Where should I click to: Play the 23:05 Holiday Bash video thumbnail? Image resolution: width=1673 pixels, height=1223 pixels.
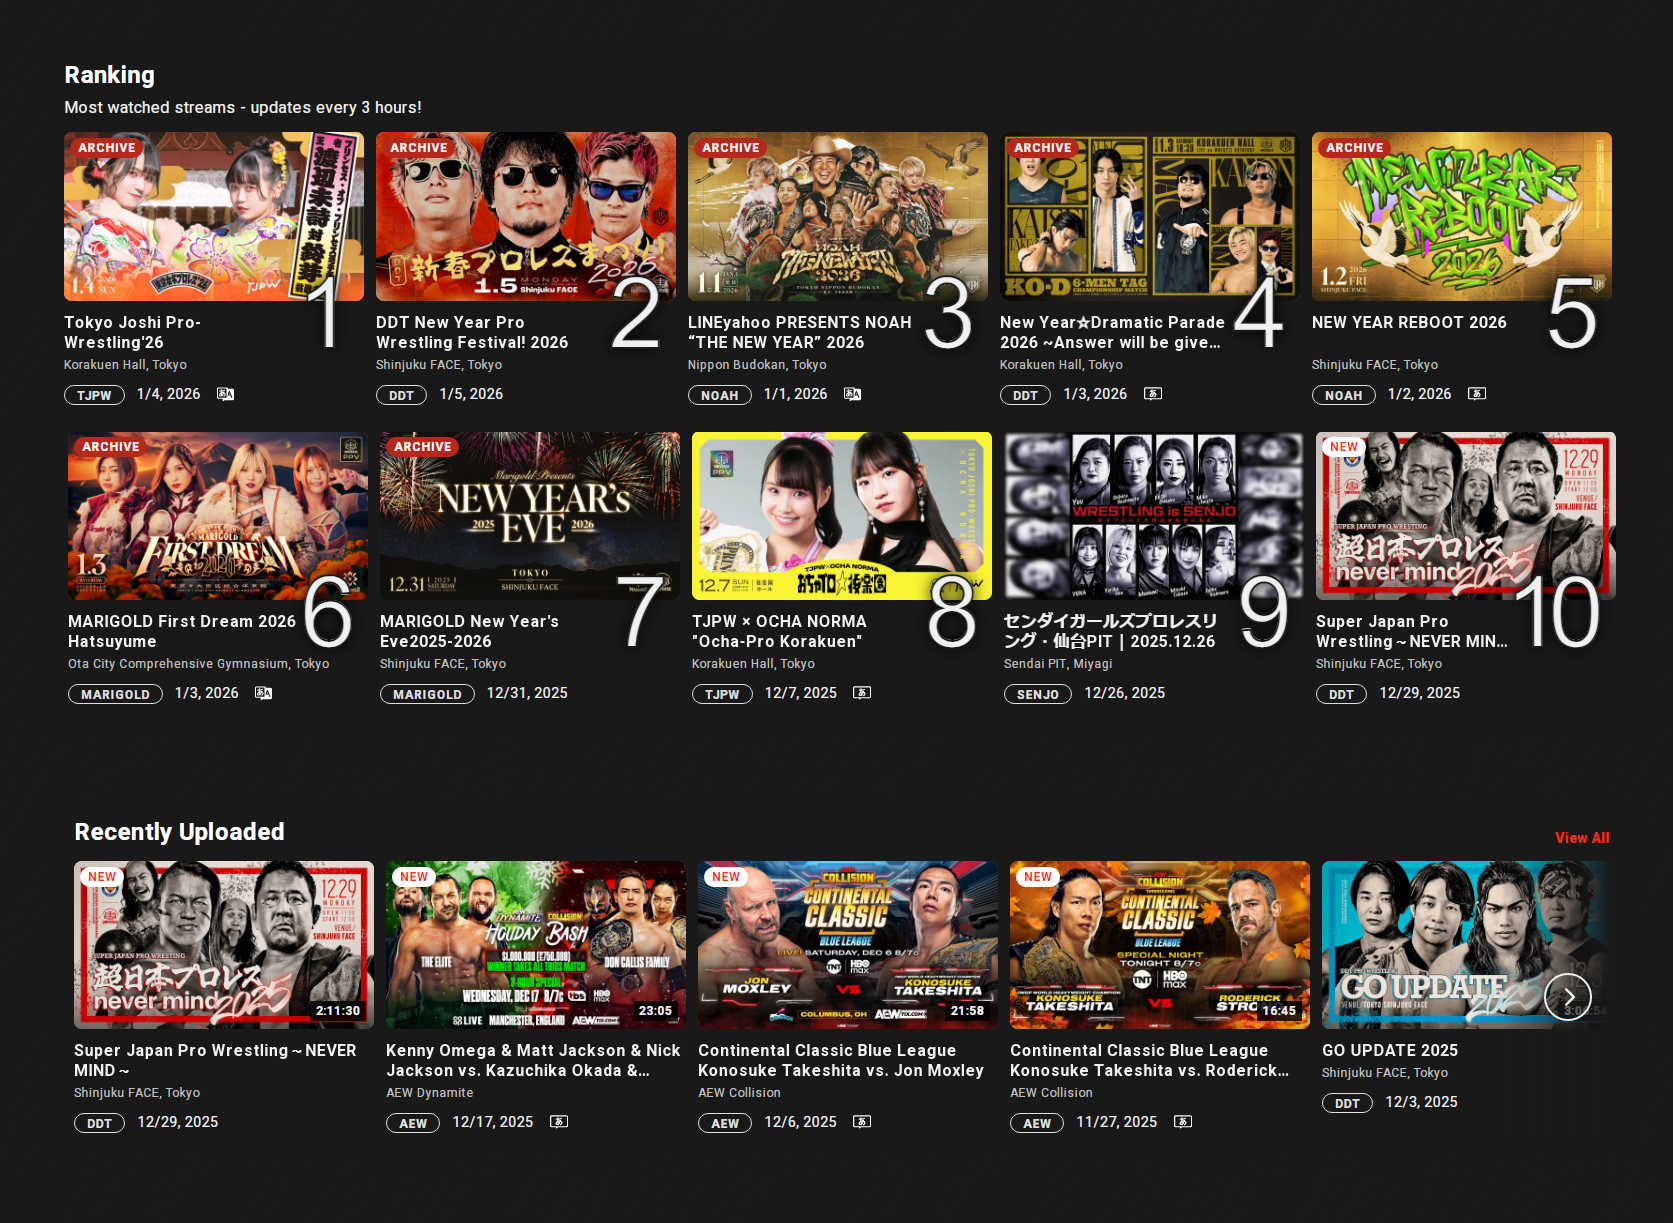[536, 945]
